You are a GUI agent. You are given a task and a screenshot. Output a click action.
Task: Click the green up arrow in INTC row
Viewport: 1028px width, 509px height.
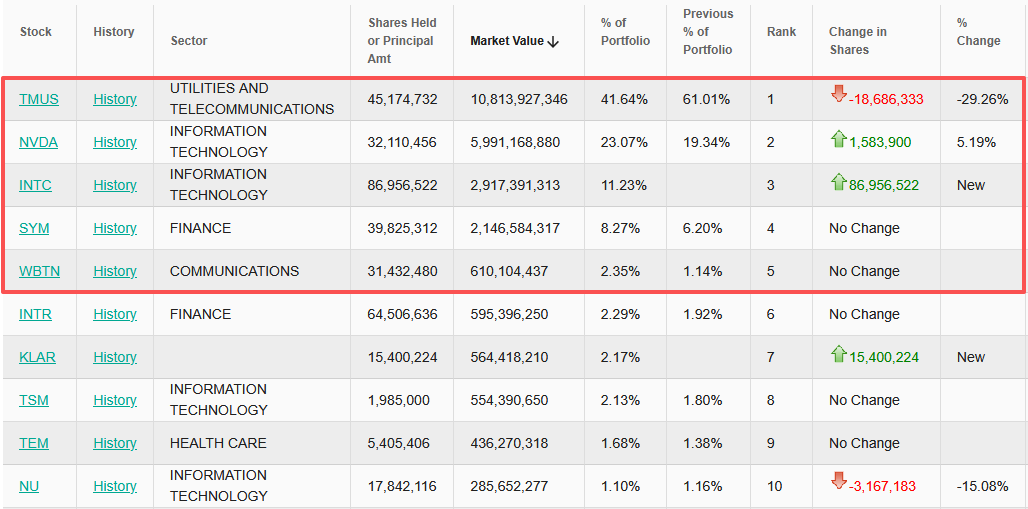point(838,183)
